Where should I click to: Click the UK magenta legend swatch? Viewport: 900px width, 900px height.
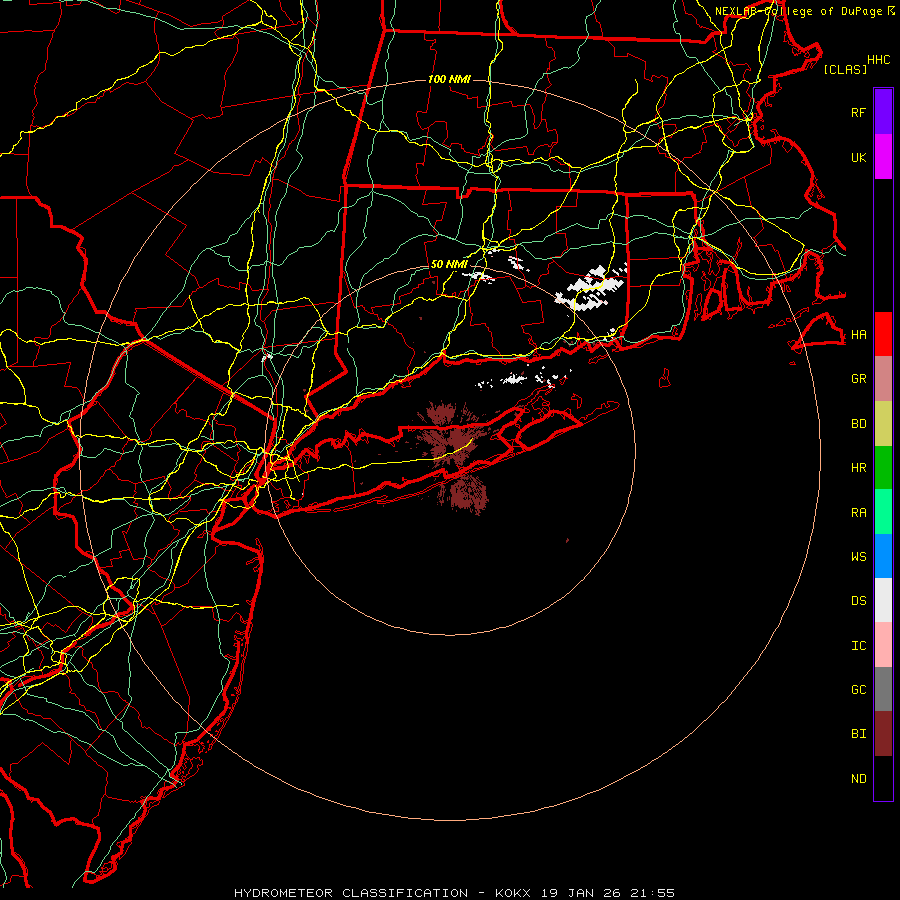(883, 157)
